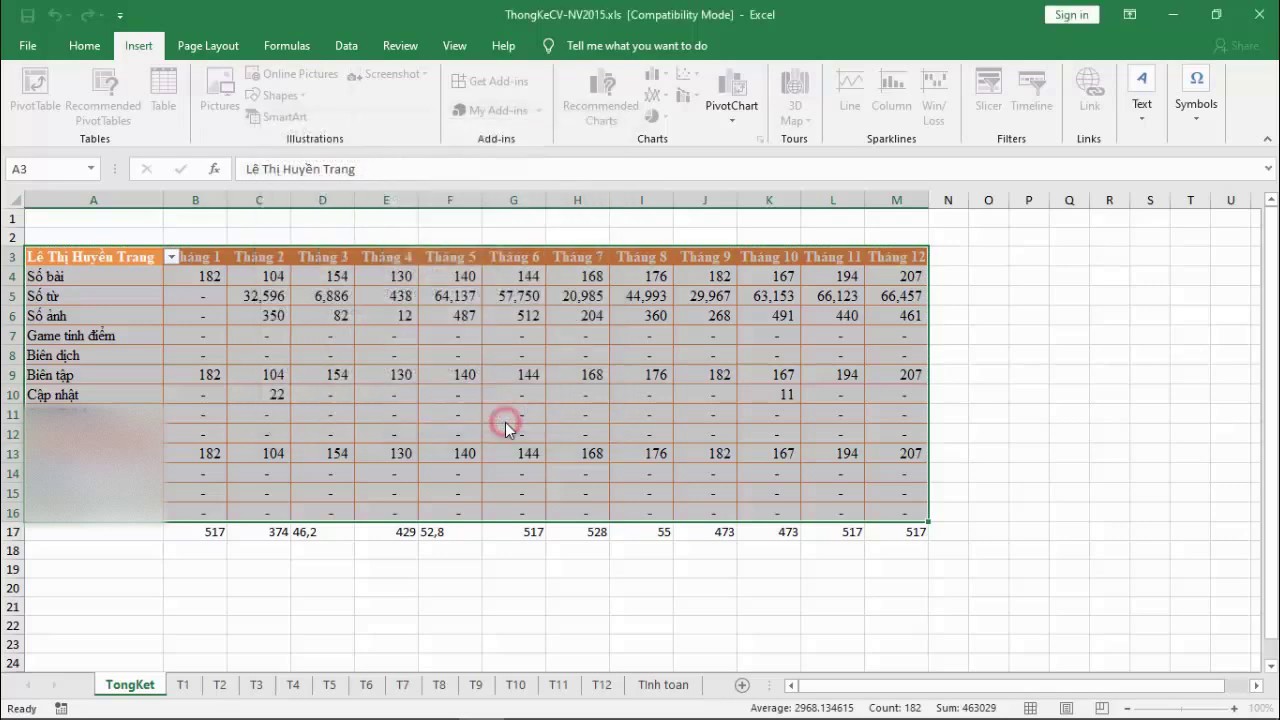Switch to the Page Layout tab
The width and height of the screenshot is (1280, 720).
click(208, 46)
